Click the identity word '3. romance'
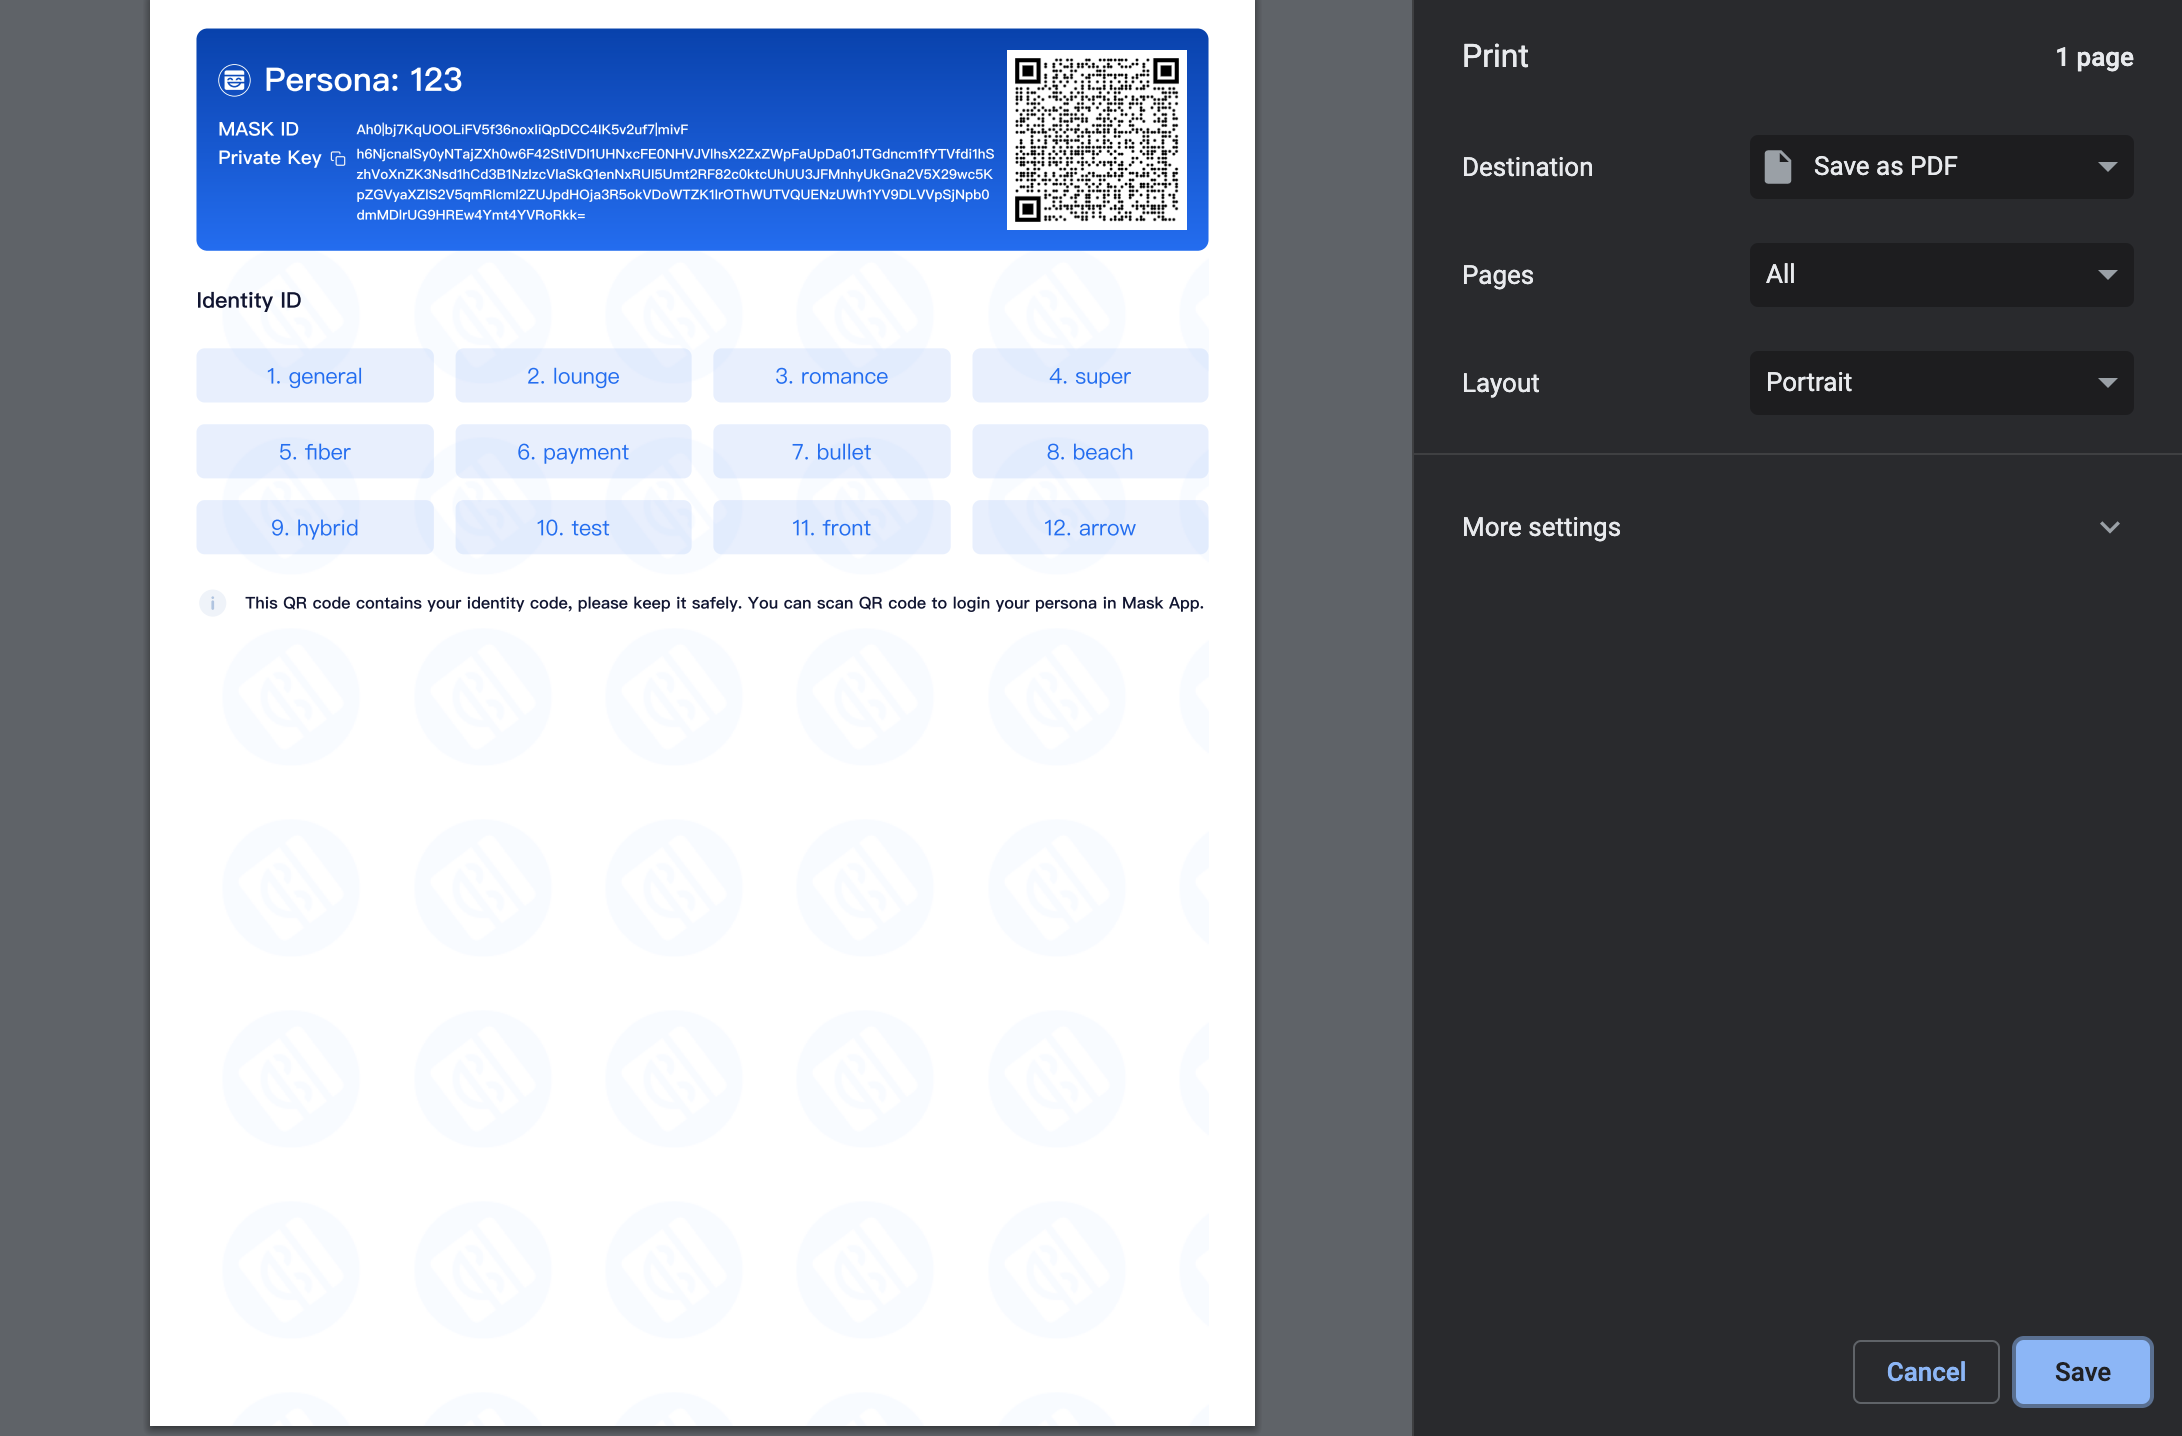The image size is (2182, 1436). pyautogui.click(x=831, y=376)
